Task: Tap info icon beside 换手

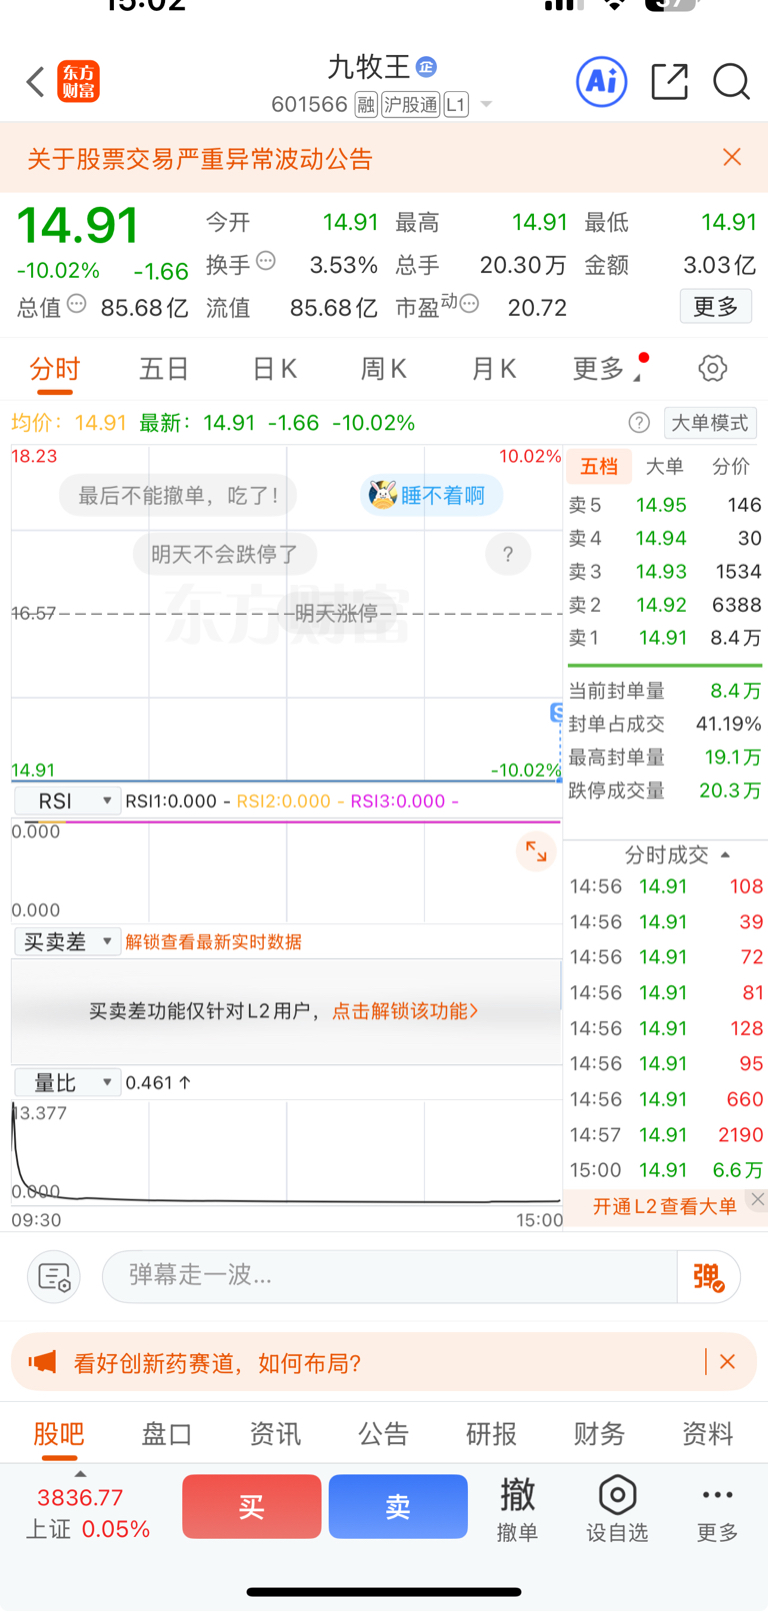Action: coord(265,261)
